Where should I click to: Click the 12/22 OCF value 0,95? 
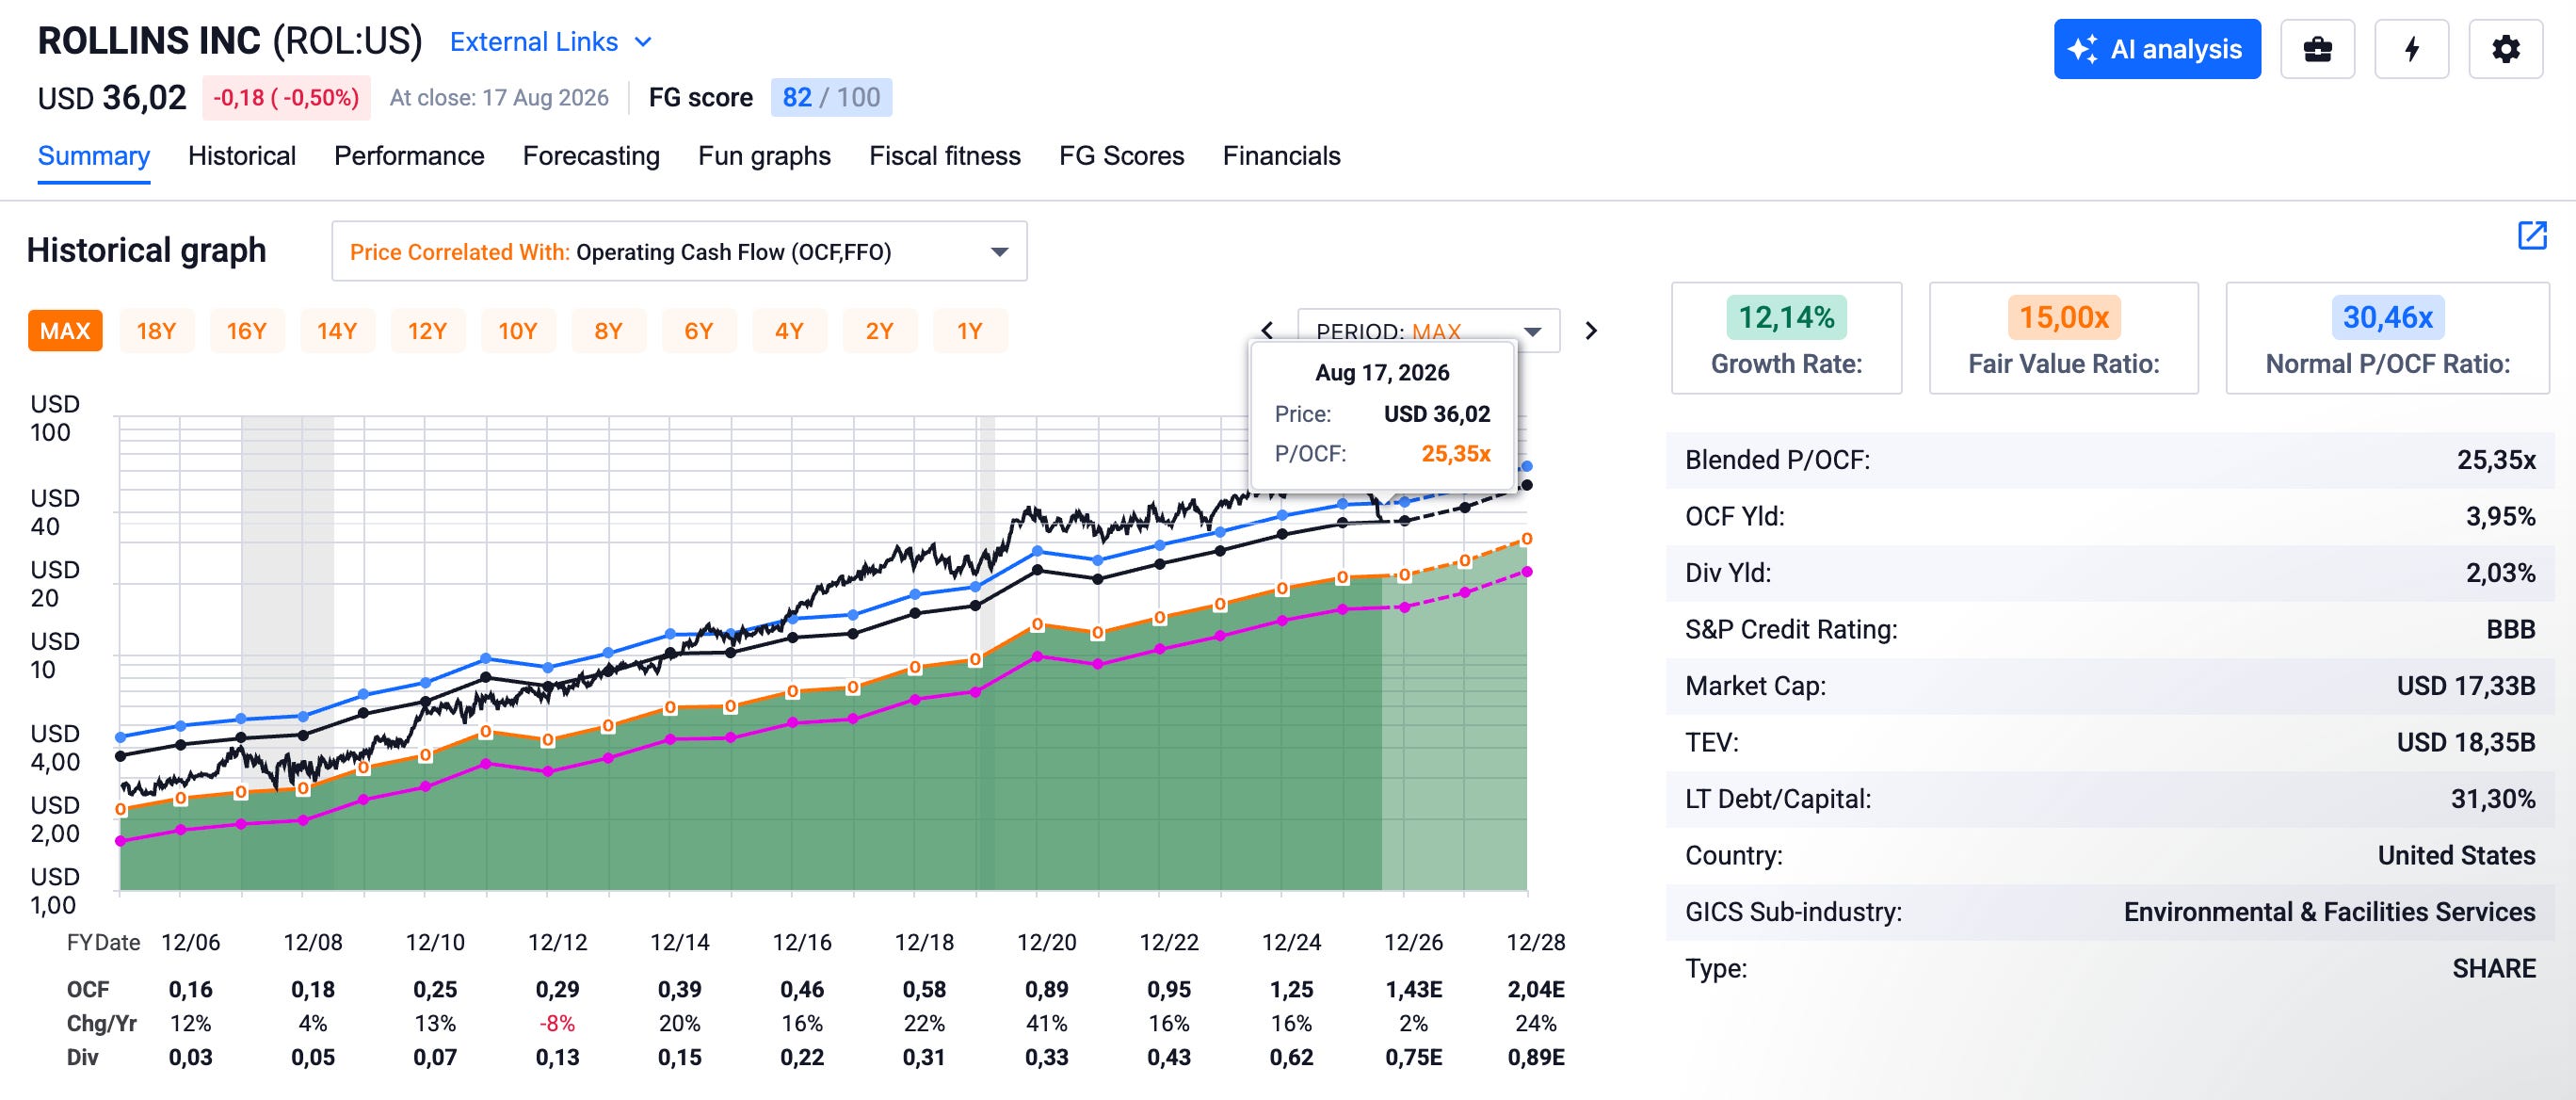pyautogui.click(x=1169, y=989)
